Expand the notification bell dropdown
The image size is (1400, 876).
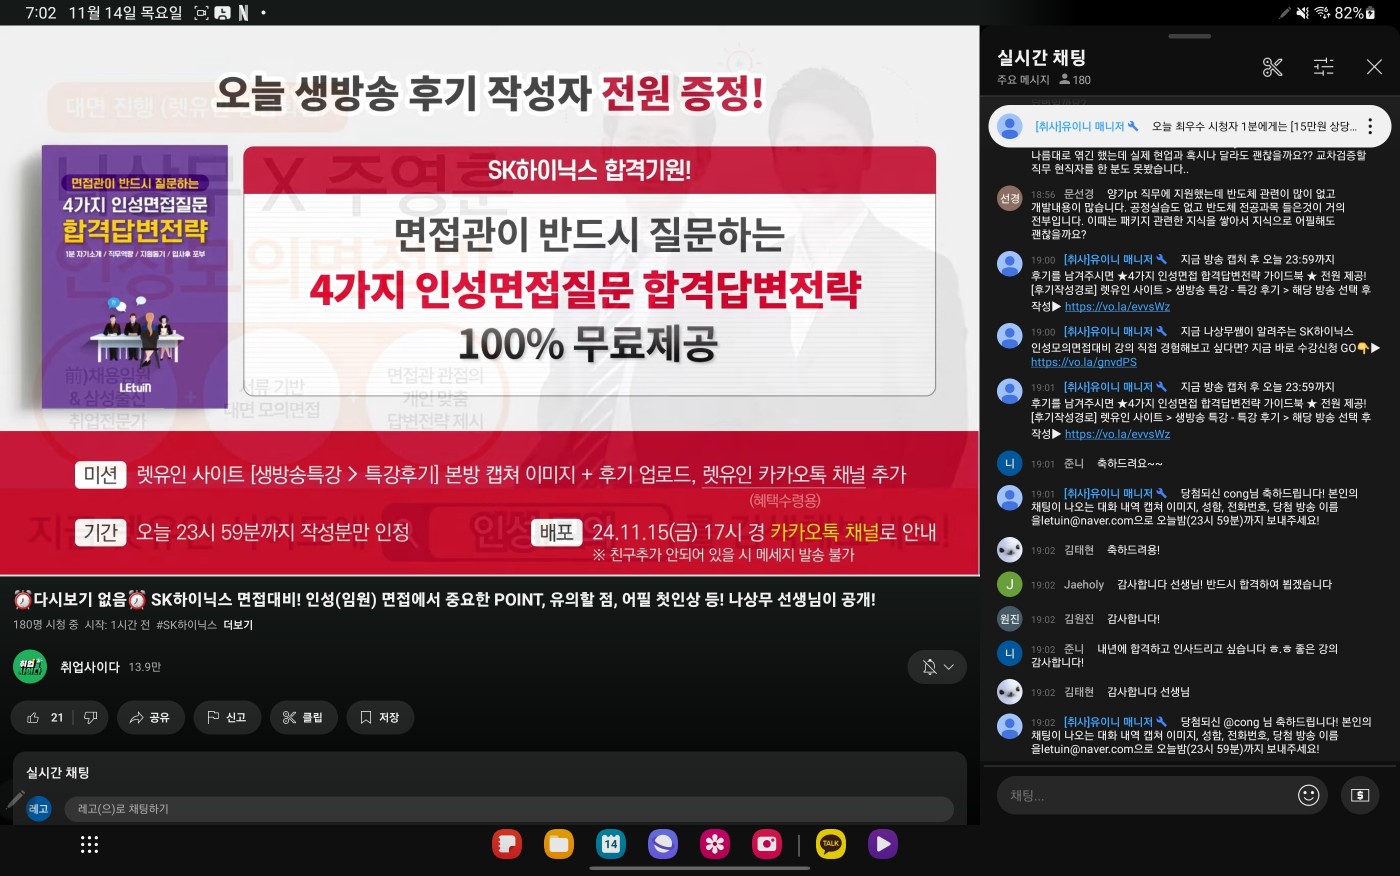(937, 667)
